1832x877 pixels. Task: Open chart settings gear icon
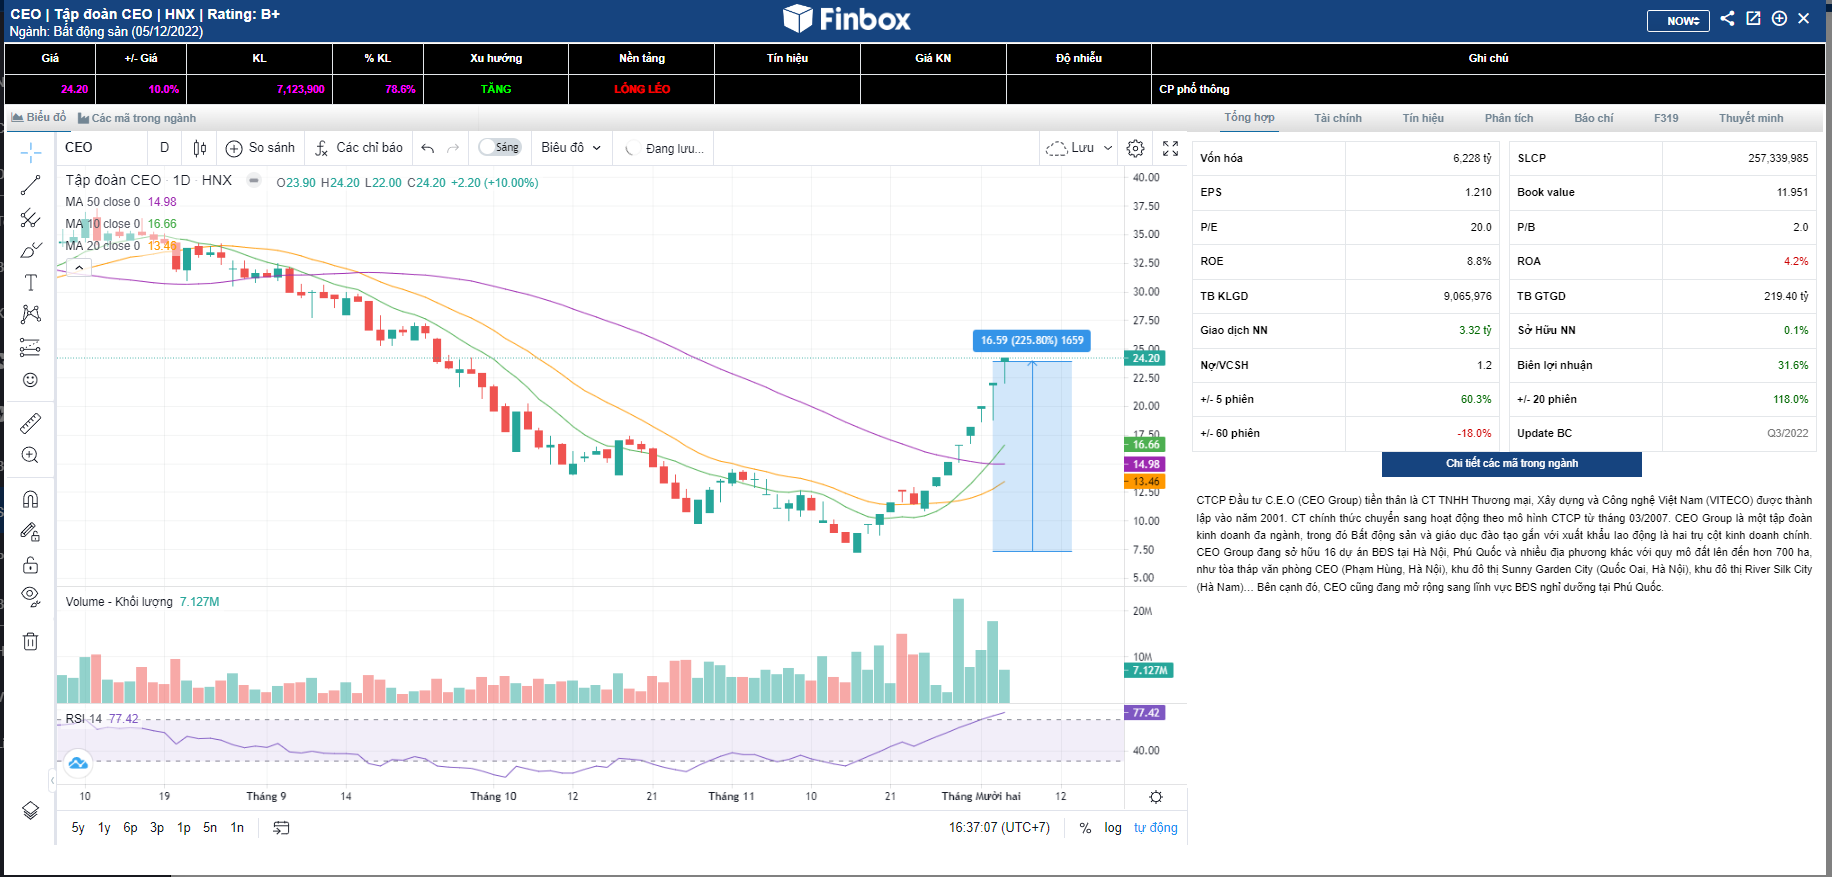tap(1135, 148)
